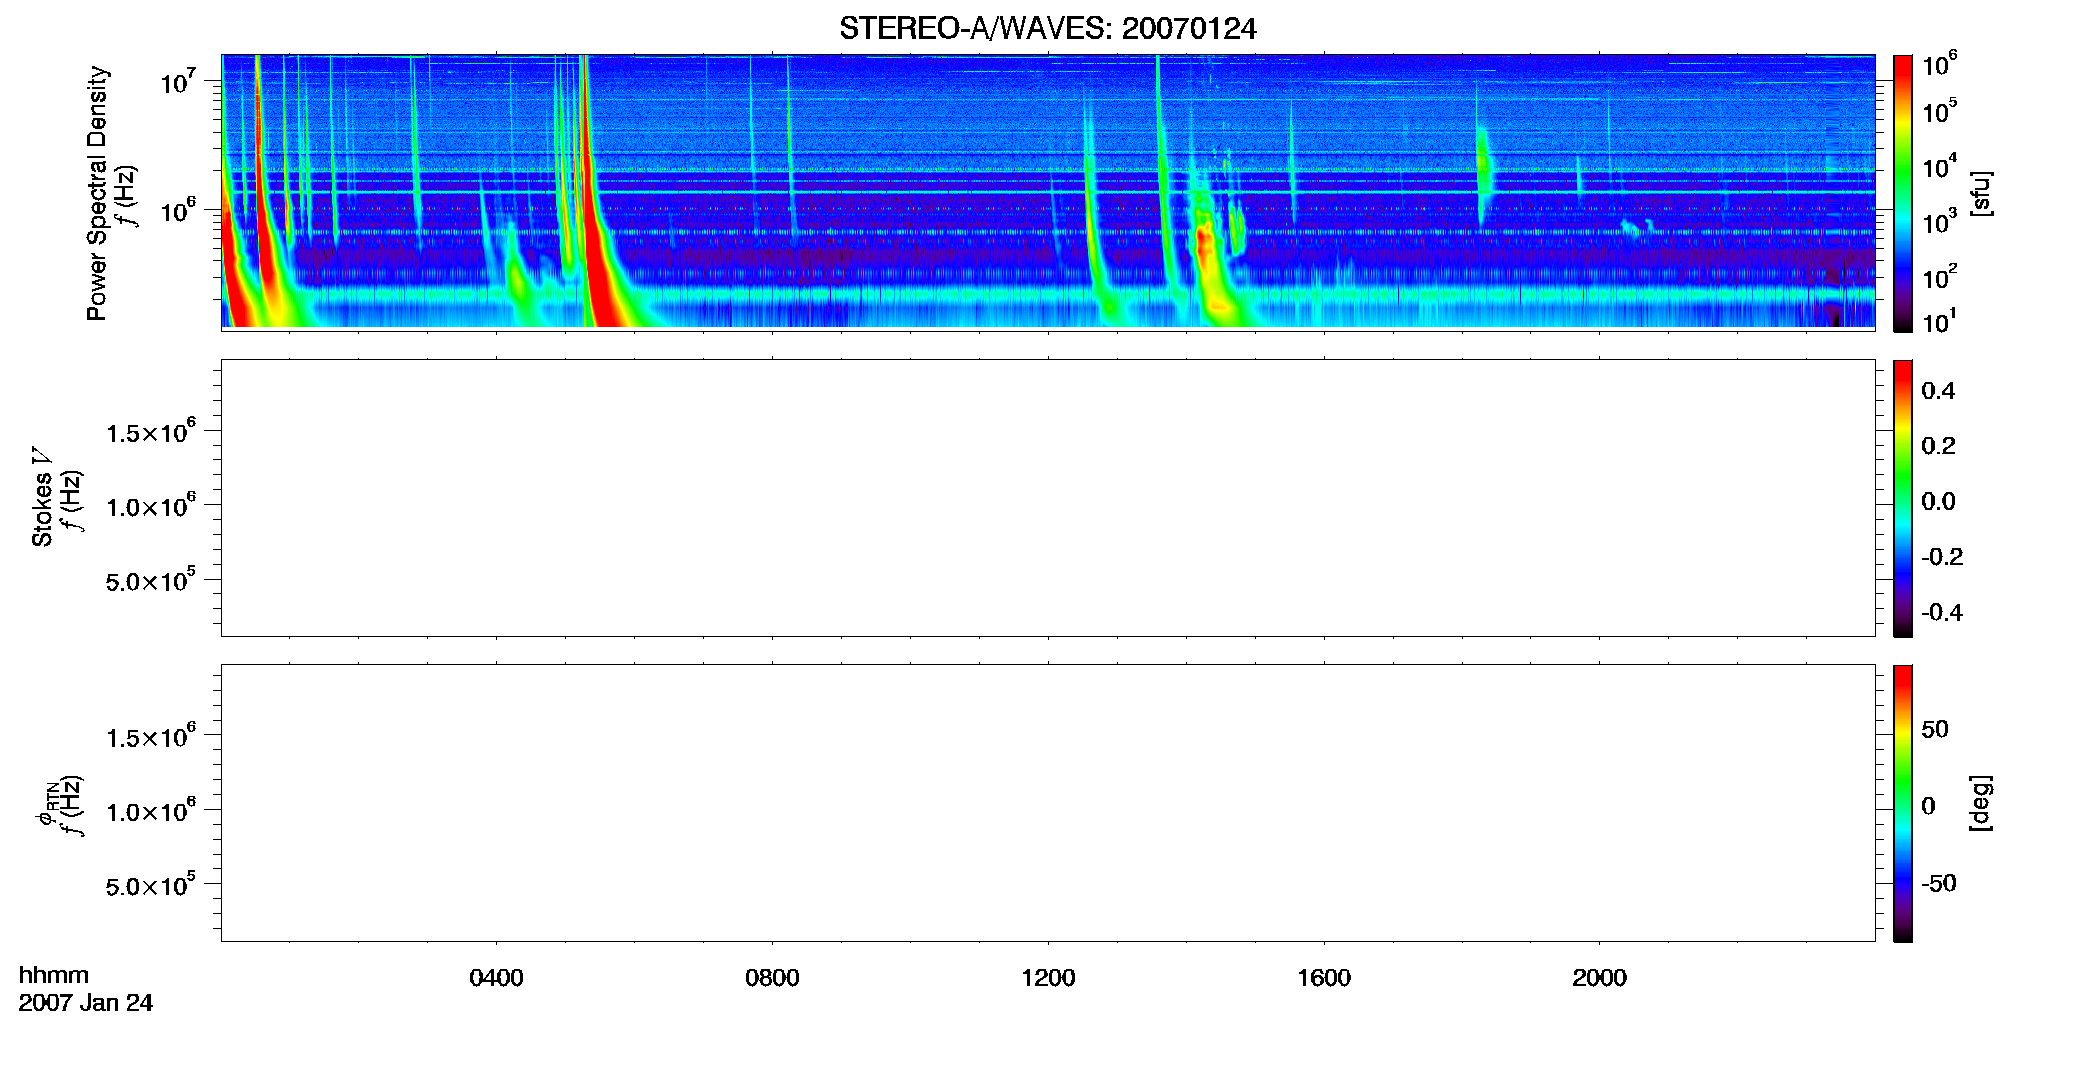Click the 0800 time axis label
This screenshot has width=2096, height=1080.
point(772,978)
